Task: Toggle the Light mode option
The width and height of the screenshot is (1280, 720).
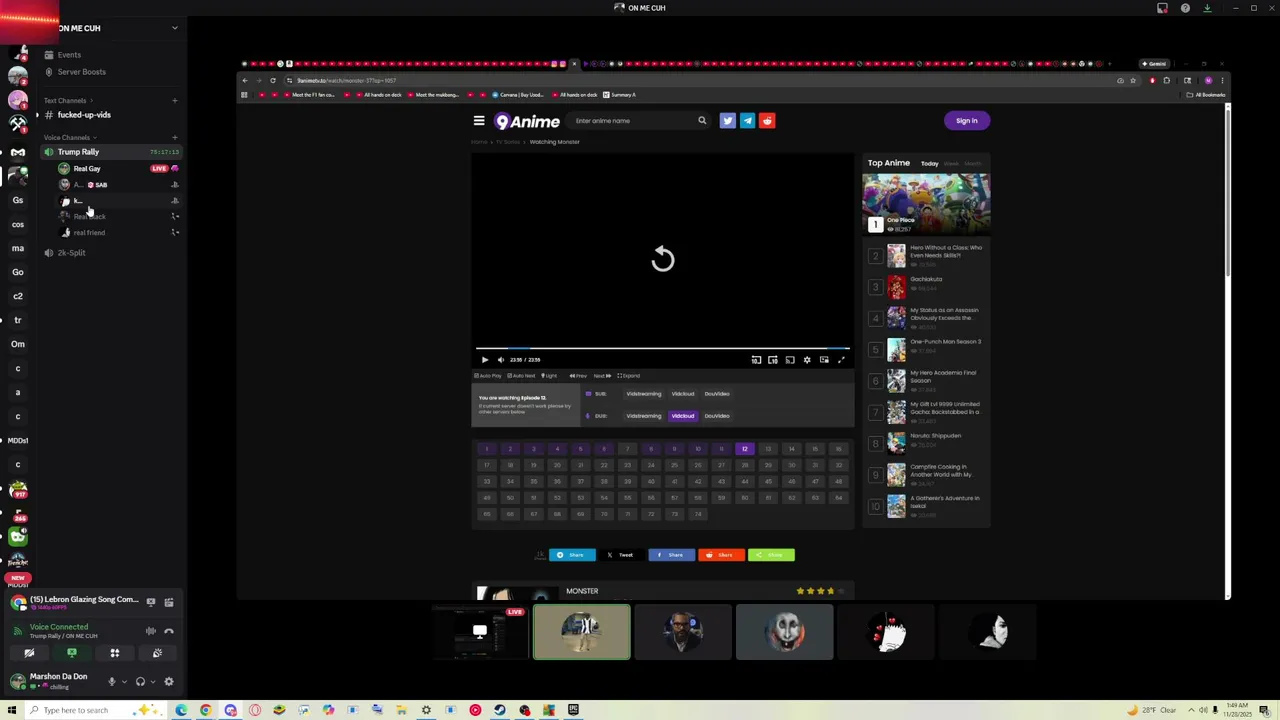Action: (x=549, y=376)
